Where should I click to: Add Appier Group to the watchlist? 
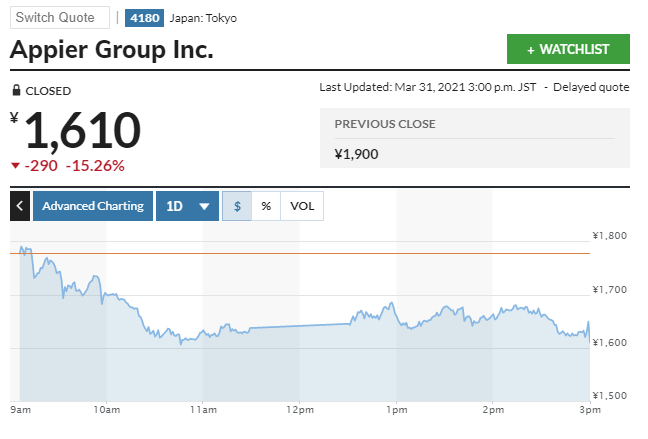568,49
